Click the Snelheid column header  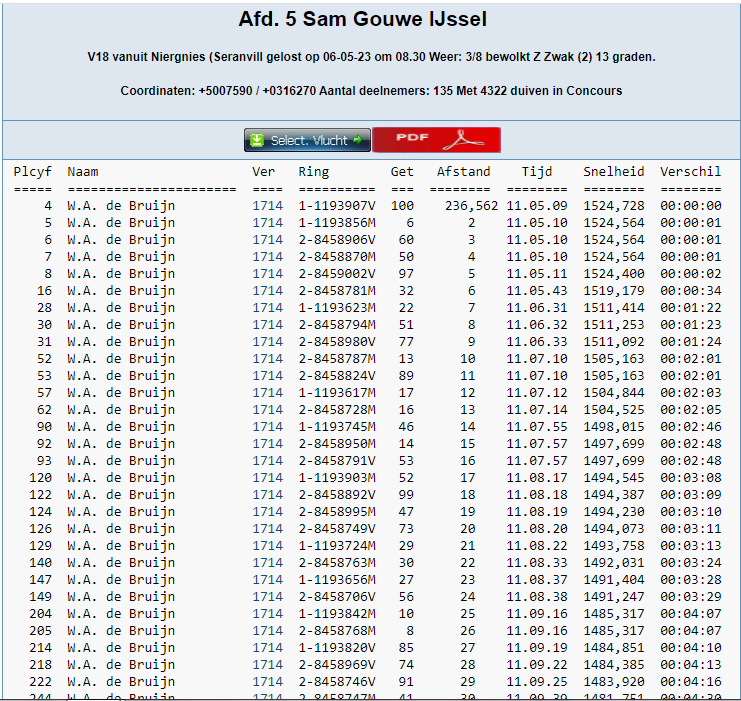[x=614, y=172]
